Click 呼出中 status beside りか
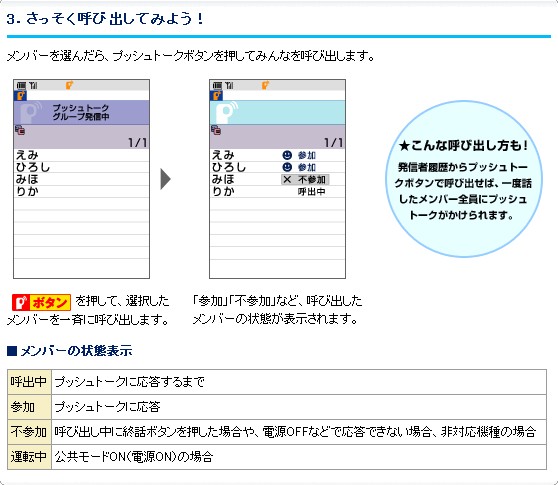The image size is (558, 485). pos(311,191)
